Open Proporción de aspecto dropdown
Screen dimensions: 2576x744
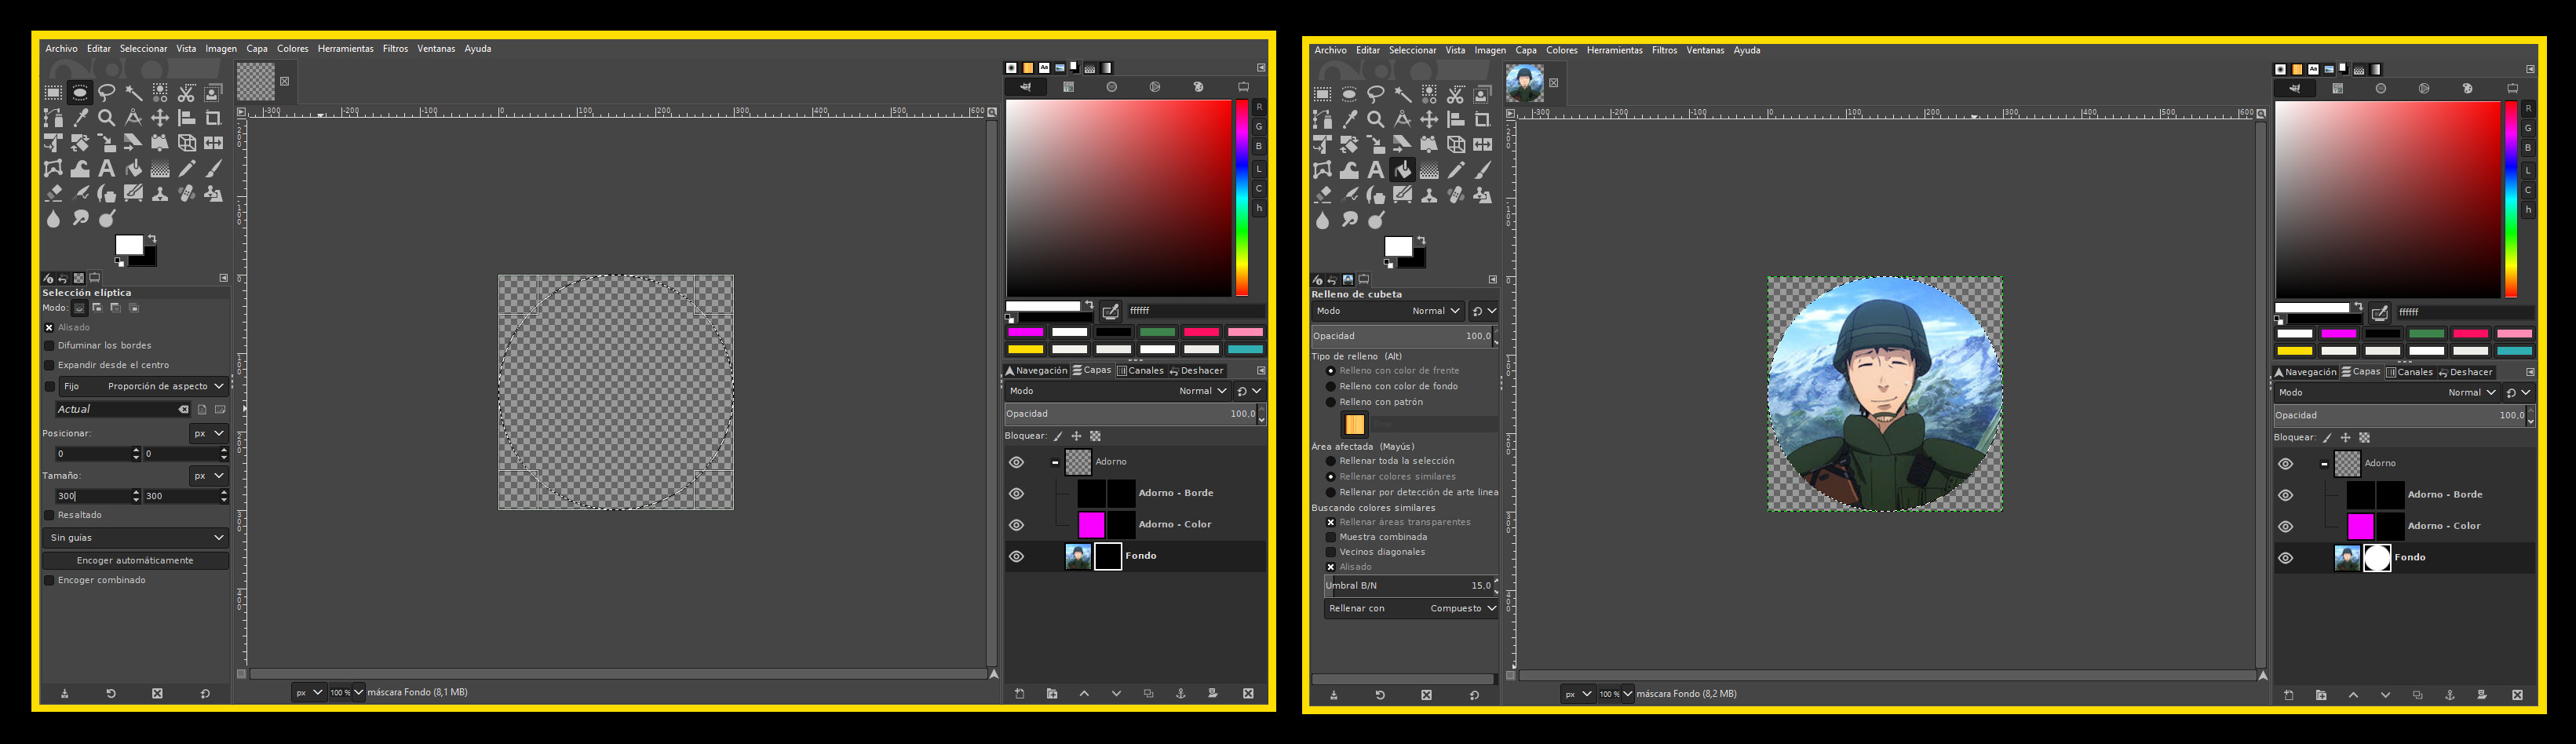coord(144,386)
